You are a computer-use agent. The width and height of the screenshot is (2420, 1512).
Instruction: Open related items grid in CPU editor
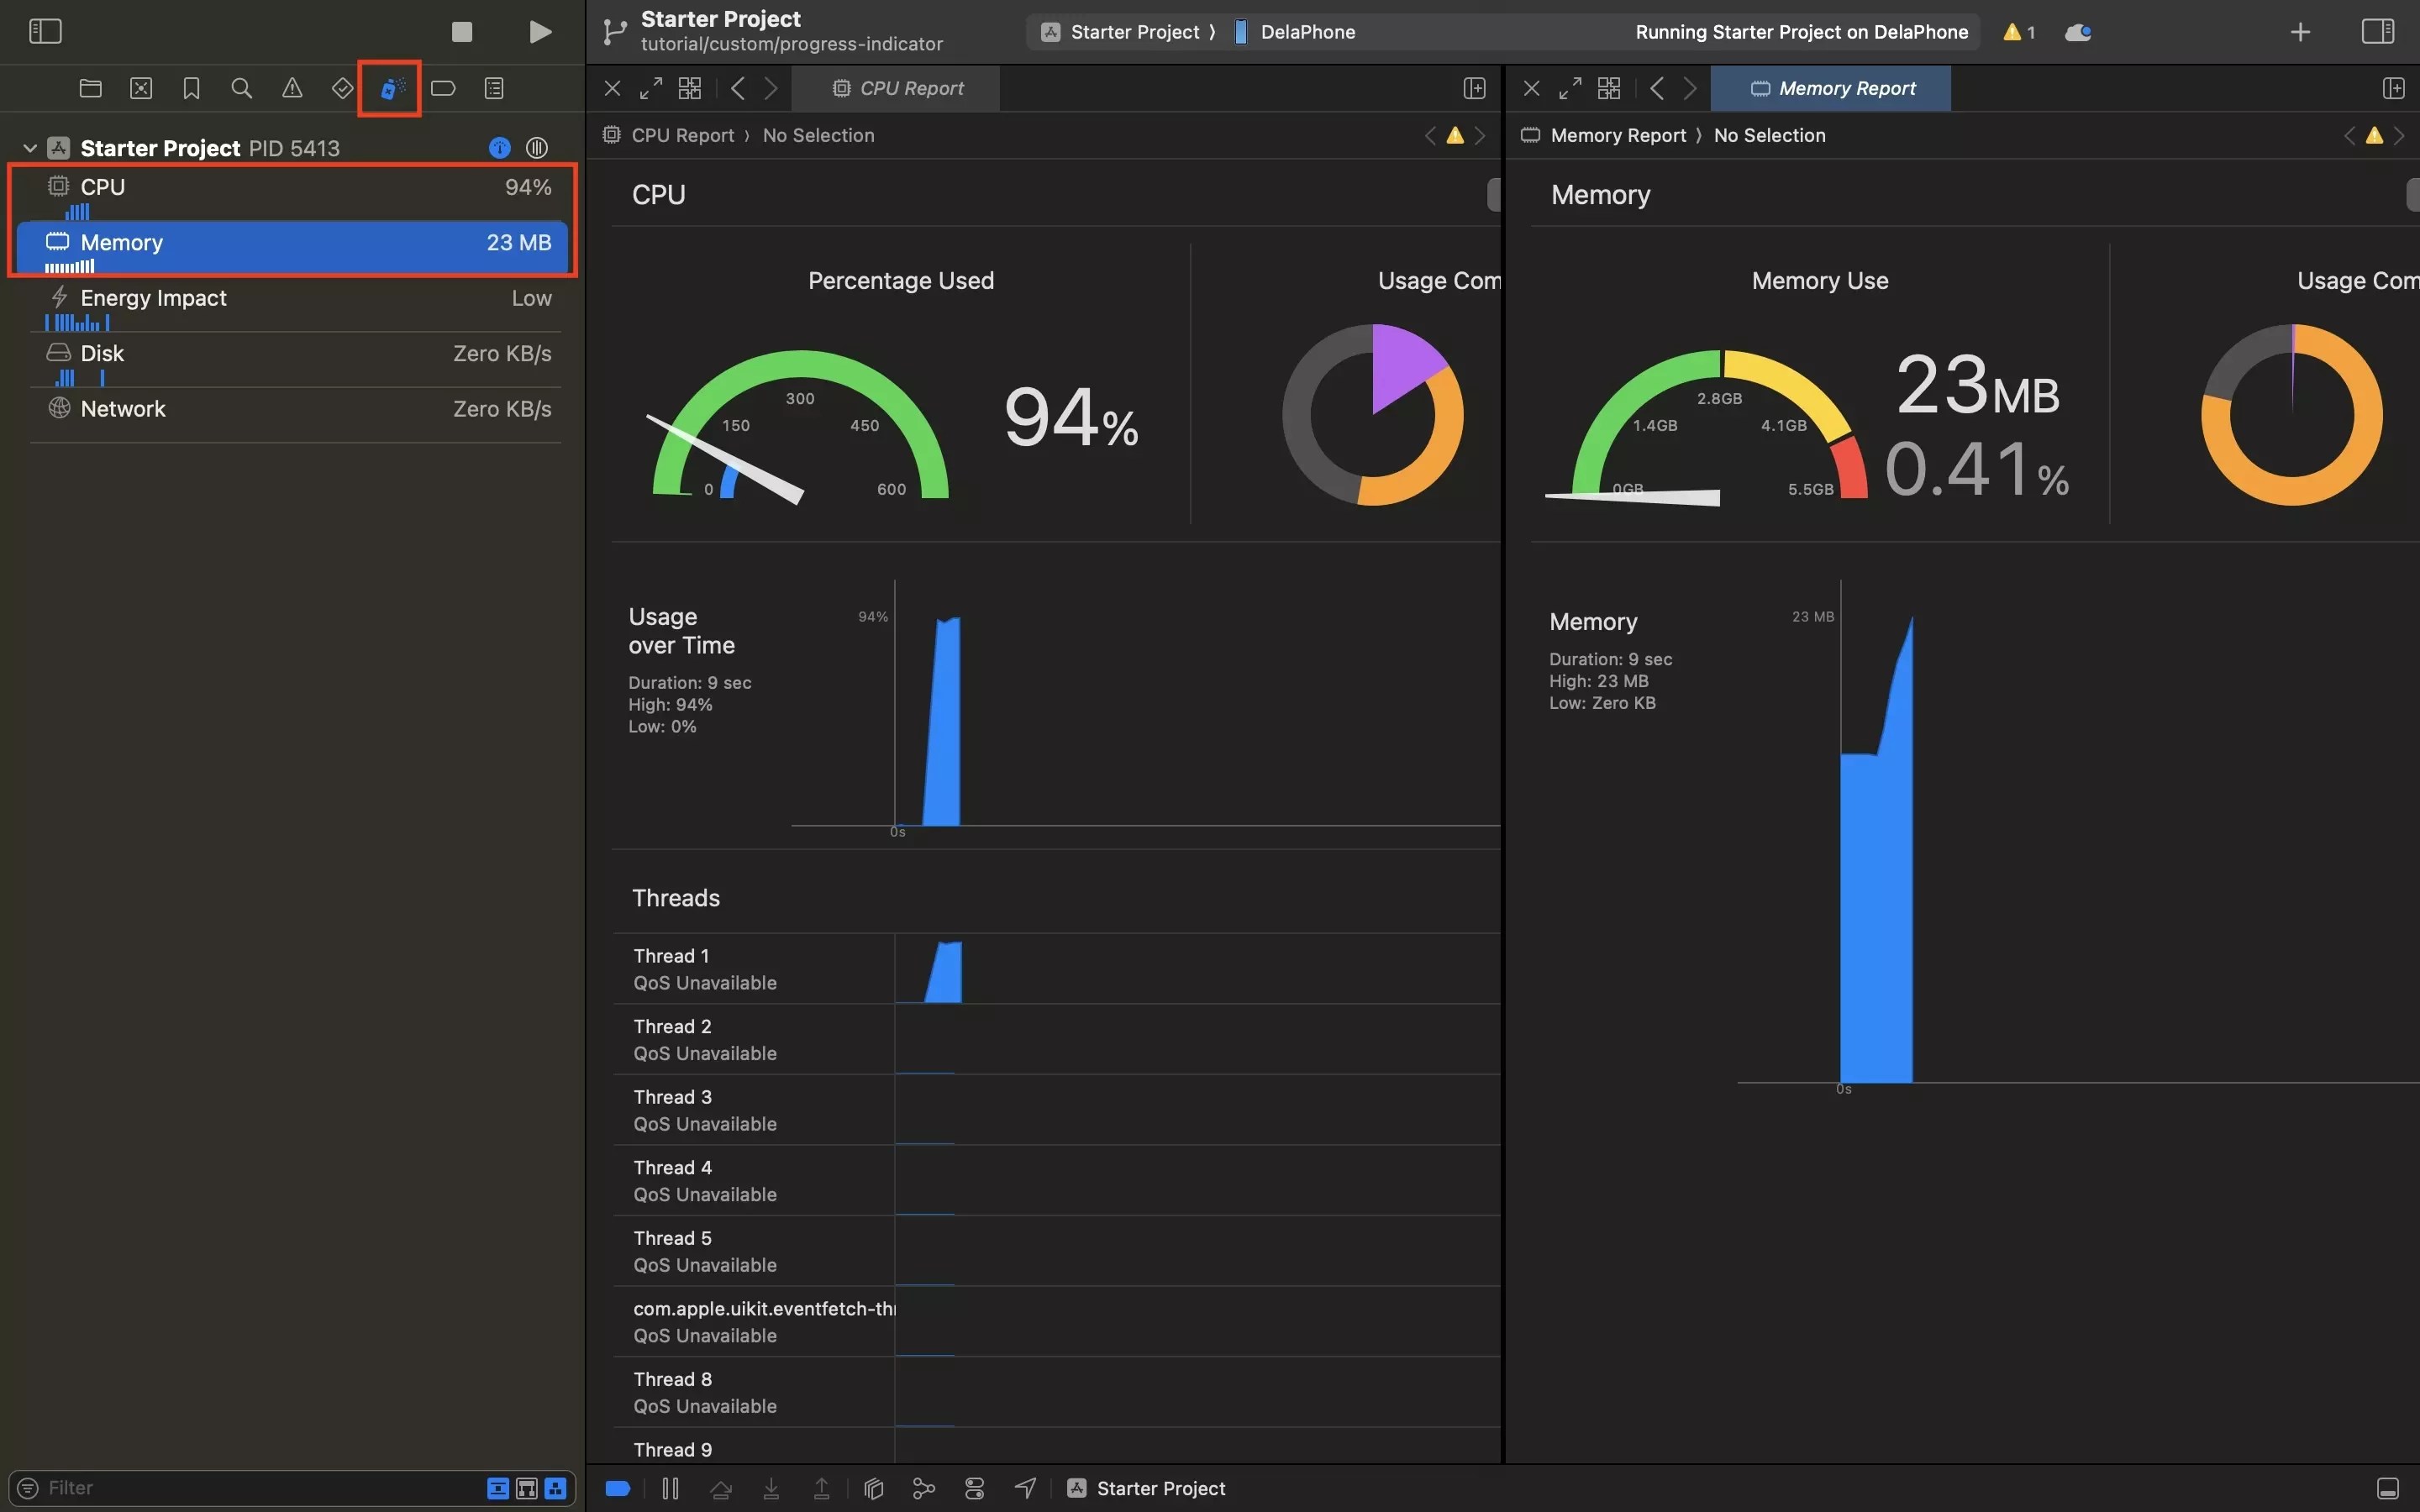pos(689,89)
